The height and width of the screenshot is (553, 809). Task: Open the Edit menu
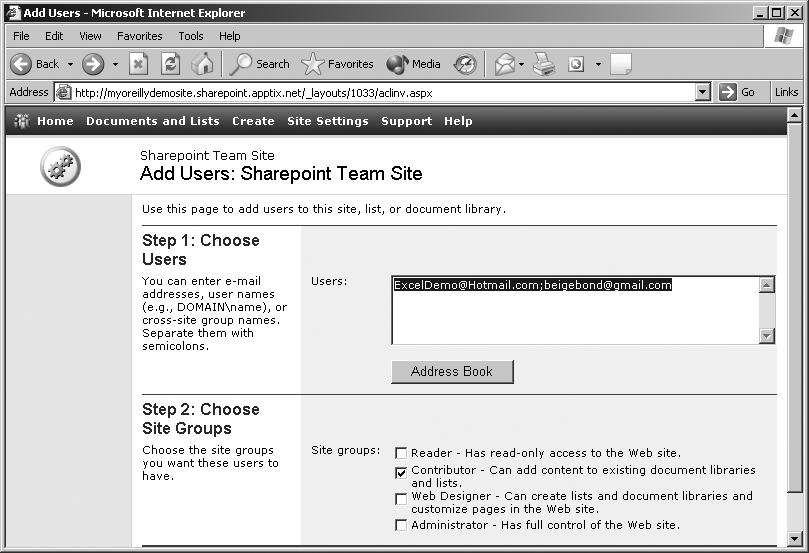tap(54, 36)
